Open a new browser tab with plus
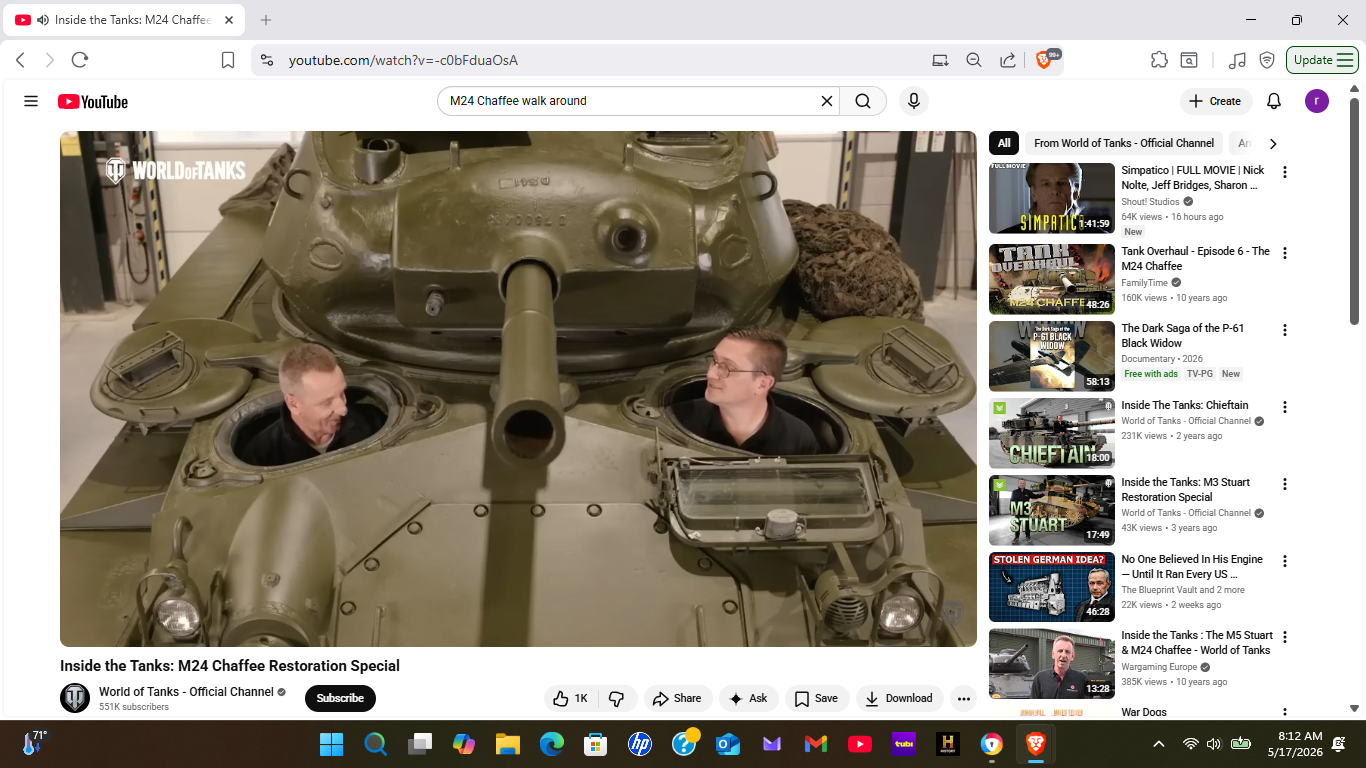 (266, 20)
